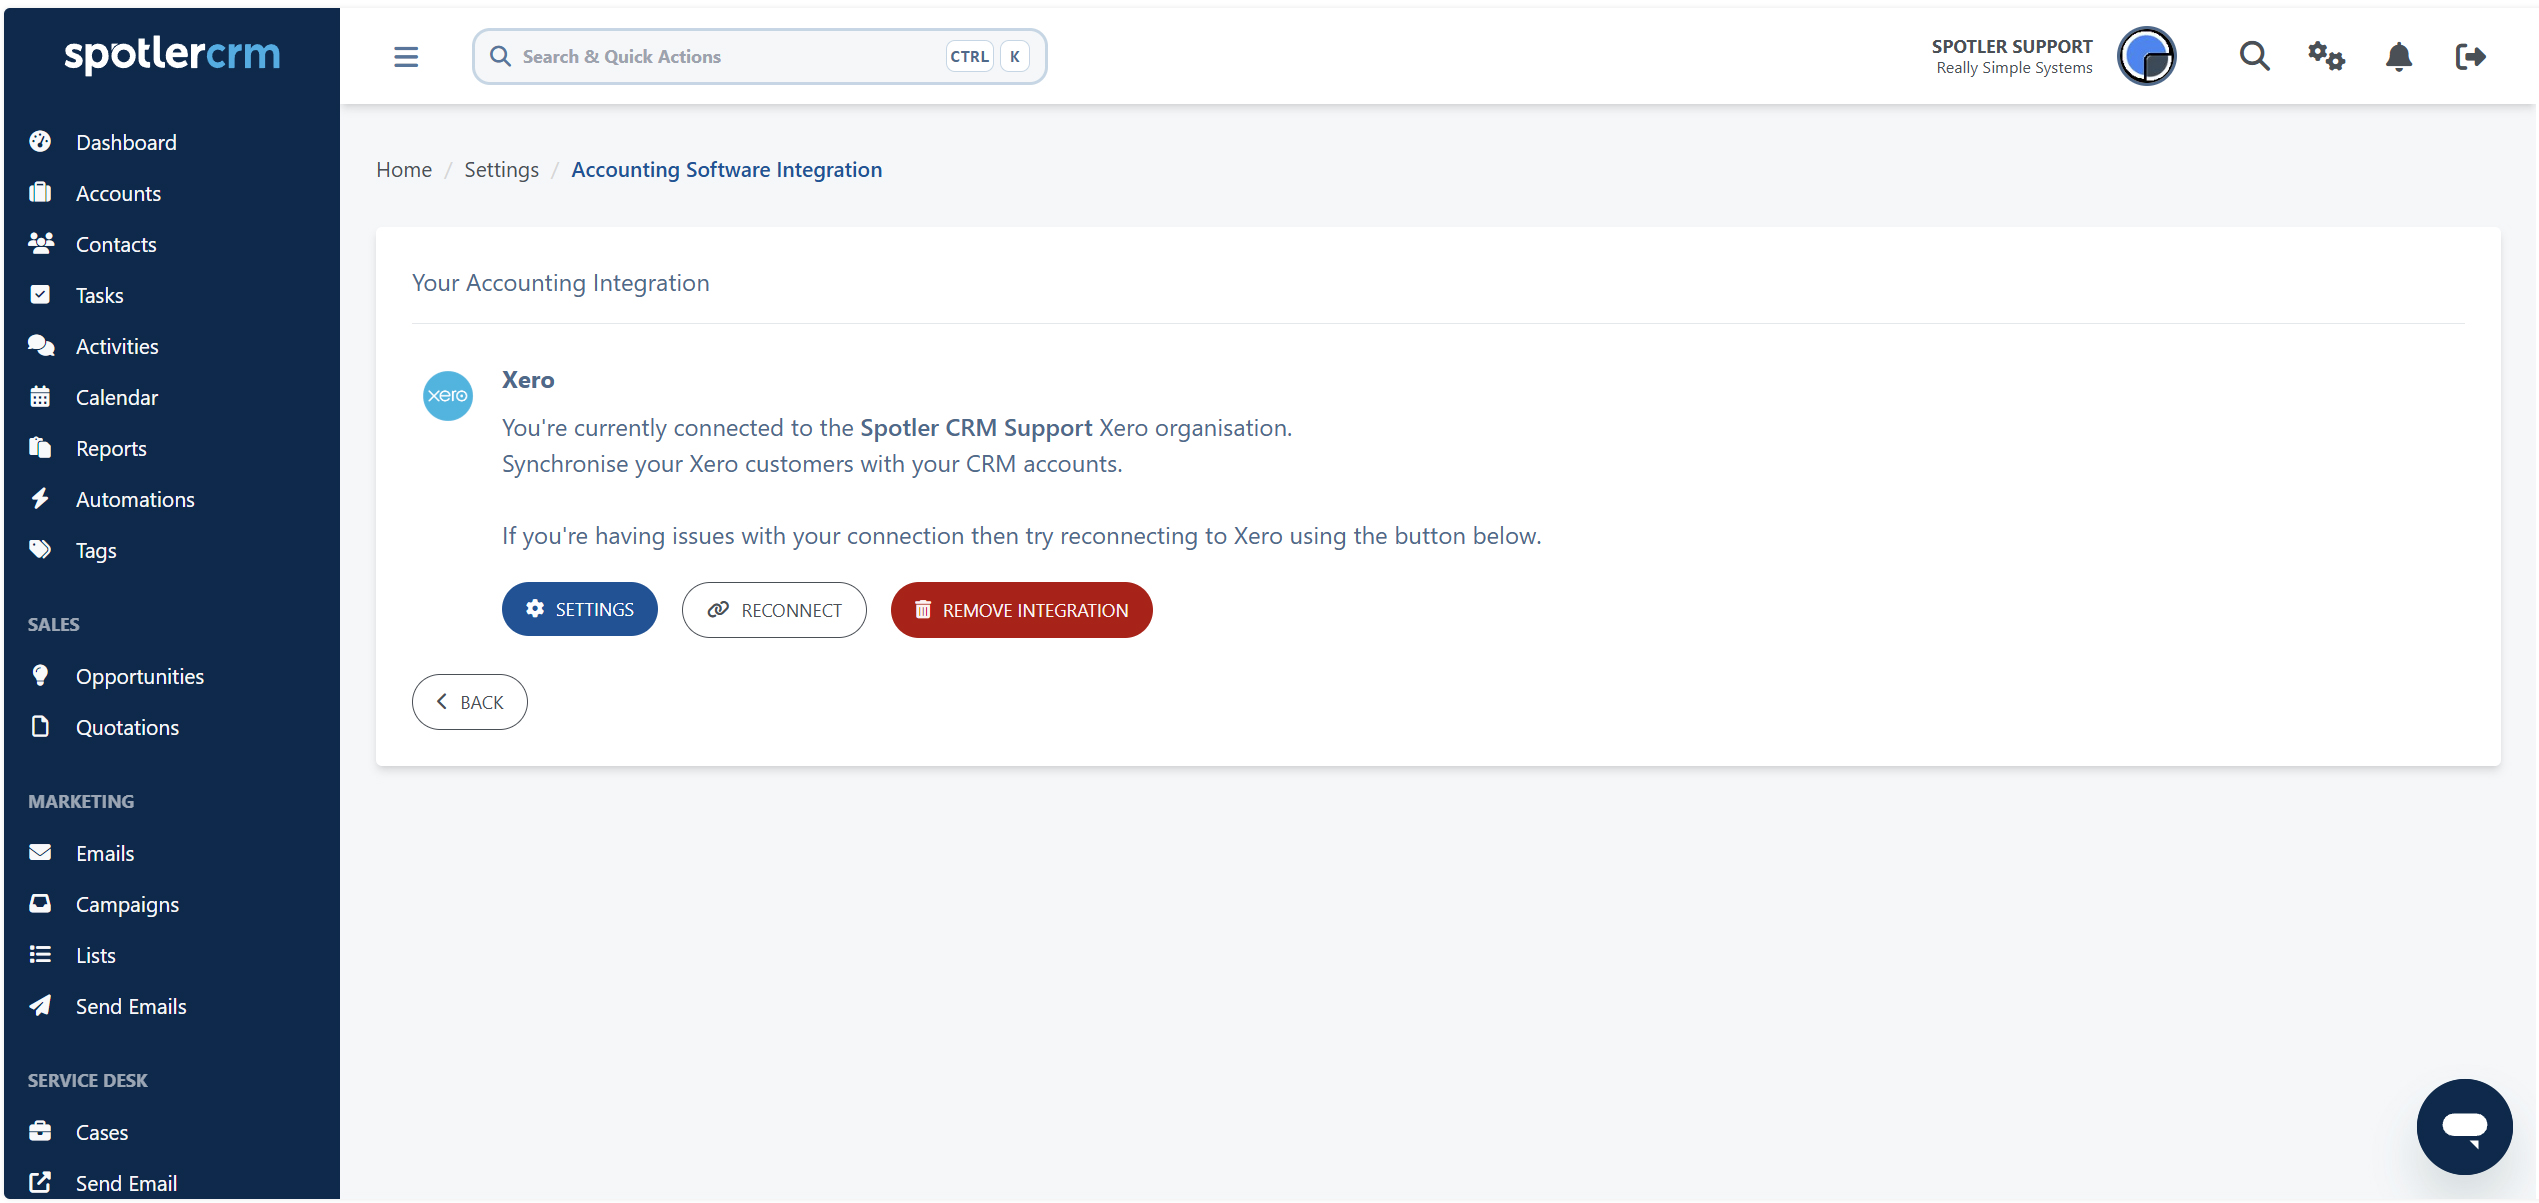This screenshot has width=2539, height=1203.
Task: Open the Contacts menu item
Action: 116,244
